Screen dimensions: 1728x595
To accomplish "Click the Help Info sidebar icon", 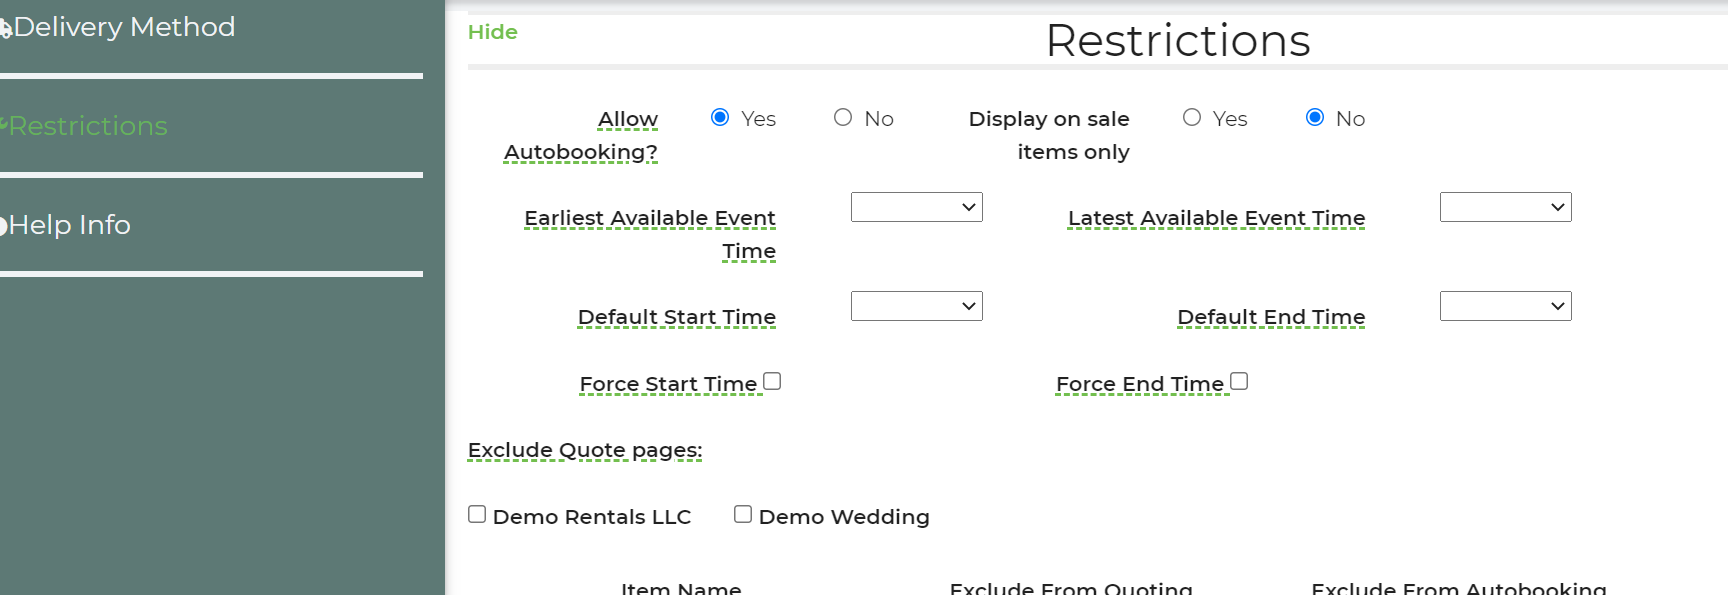I will coord(4,225).
